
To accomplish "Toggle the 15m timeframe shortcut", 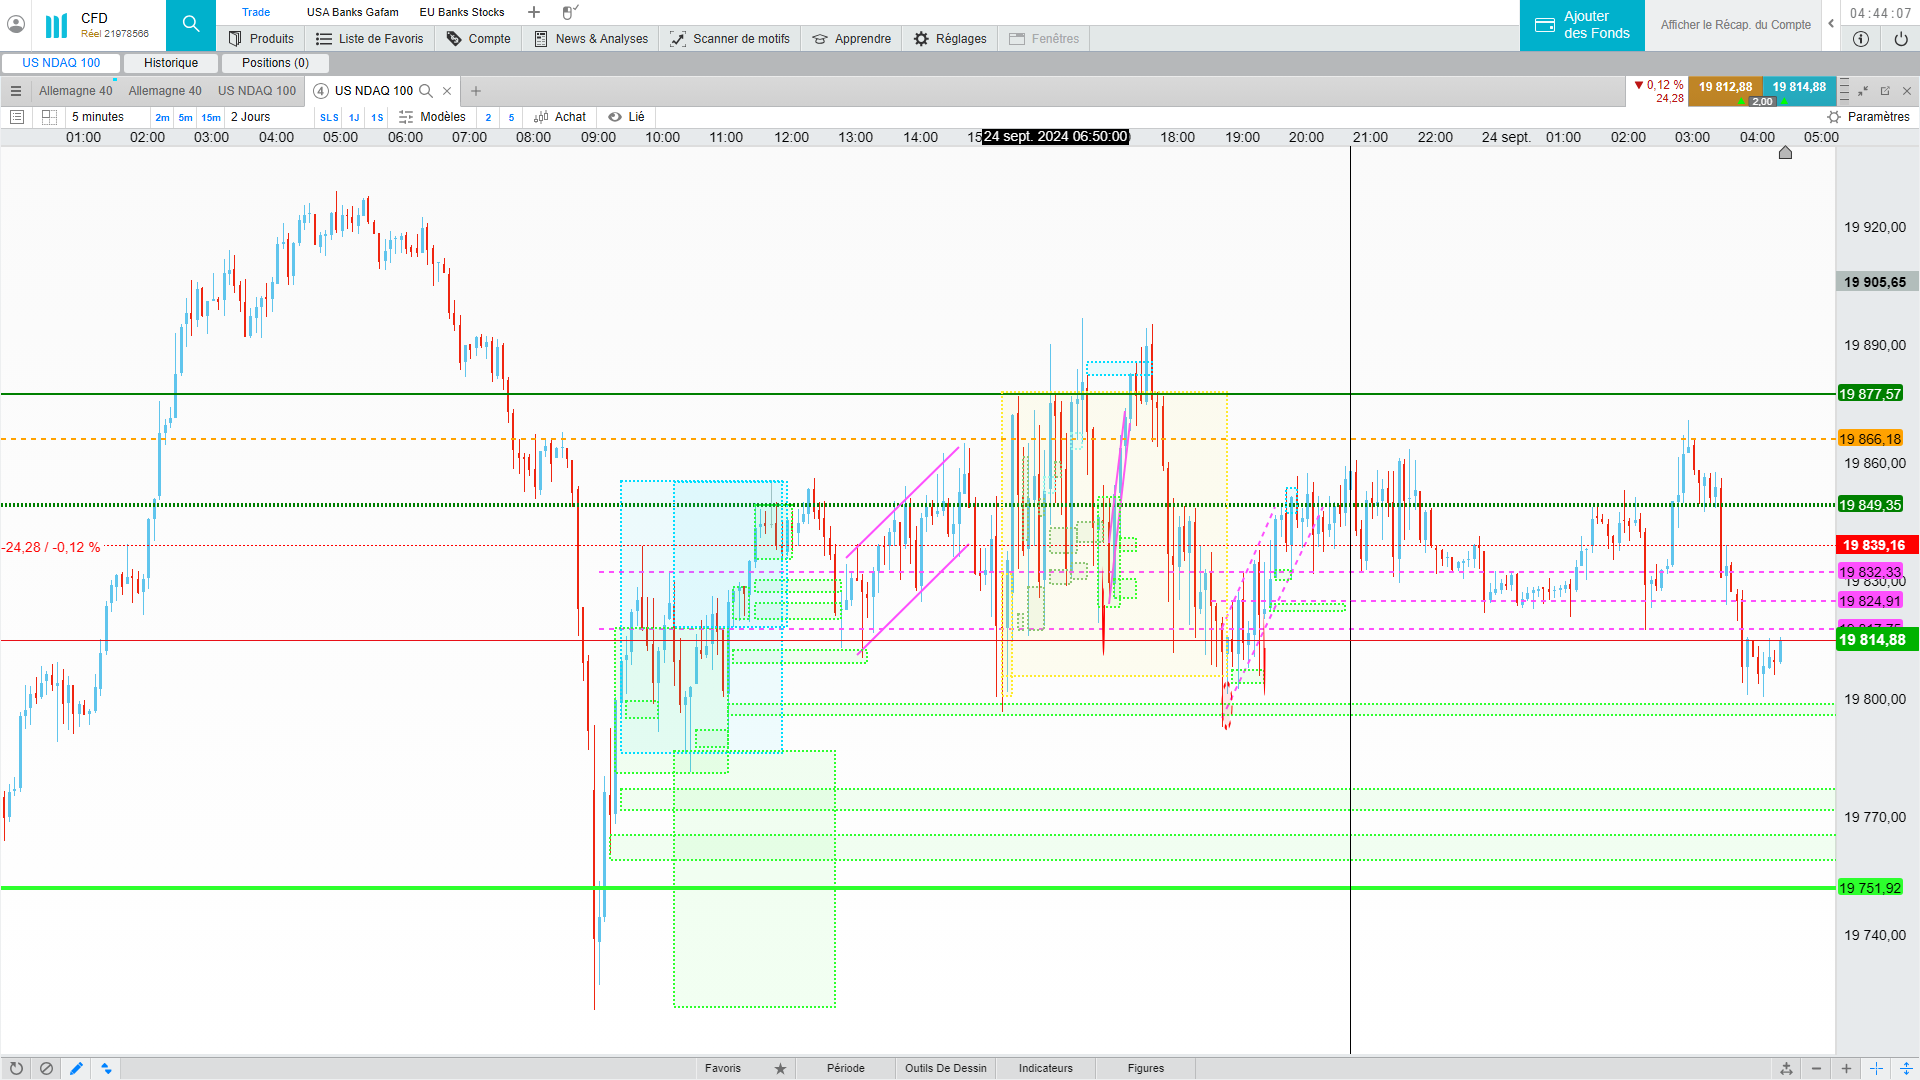I will [x=211, y=117].
